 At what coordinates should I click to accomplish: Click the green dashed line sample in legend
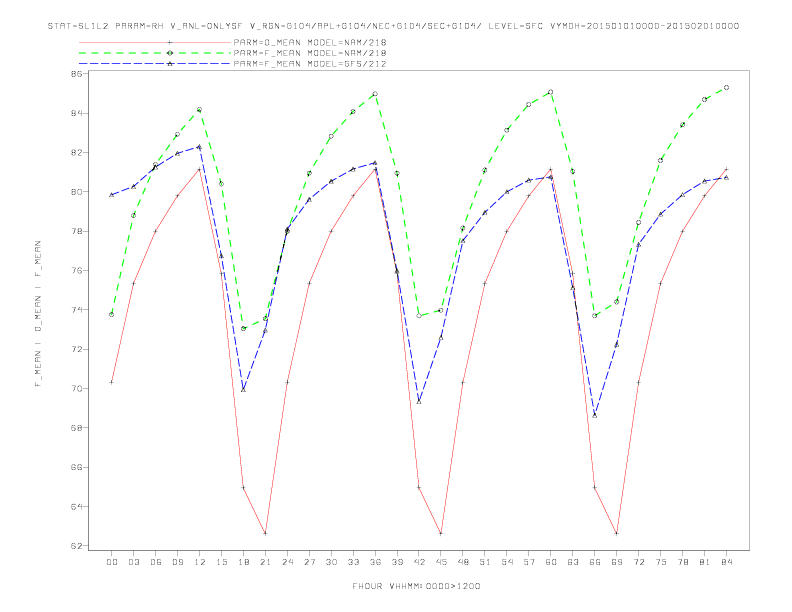pyautogui.click(x=155, y=53)
